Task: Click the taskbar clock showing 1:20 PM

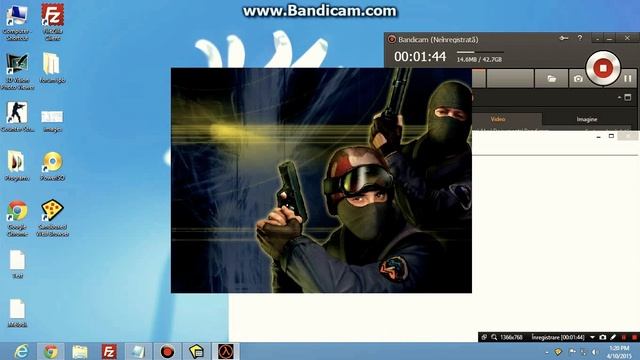Action: pyautogui.click(x=619, y=352)
